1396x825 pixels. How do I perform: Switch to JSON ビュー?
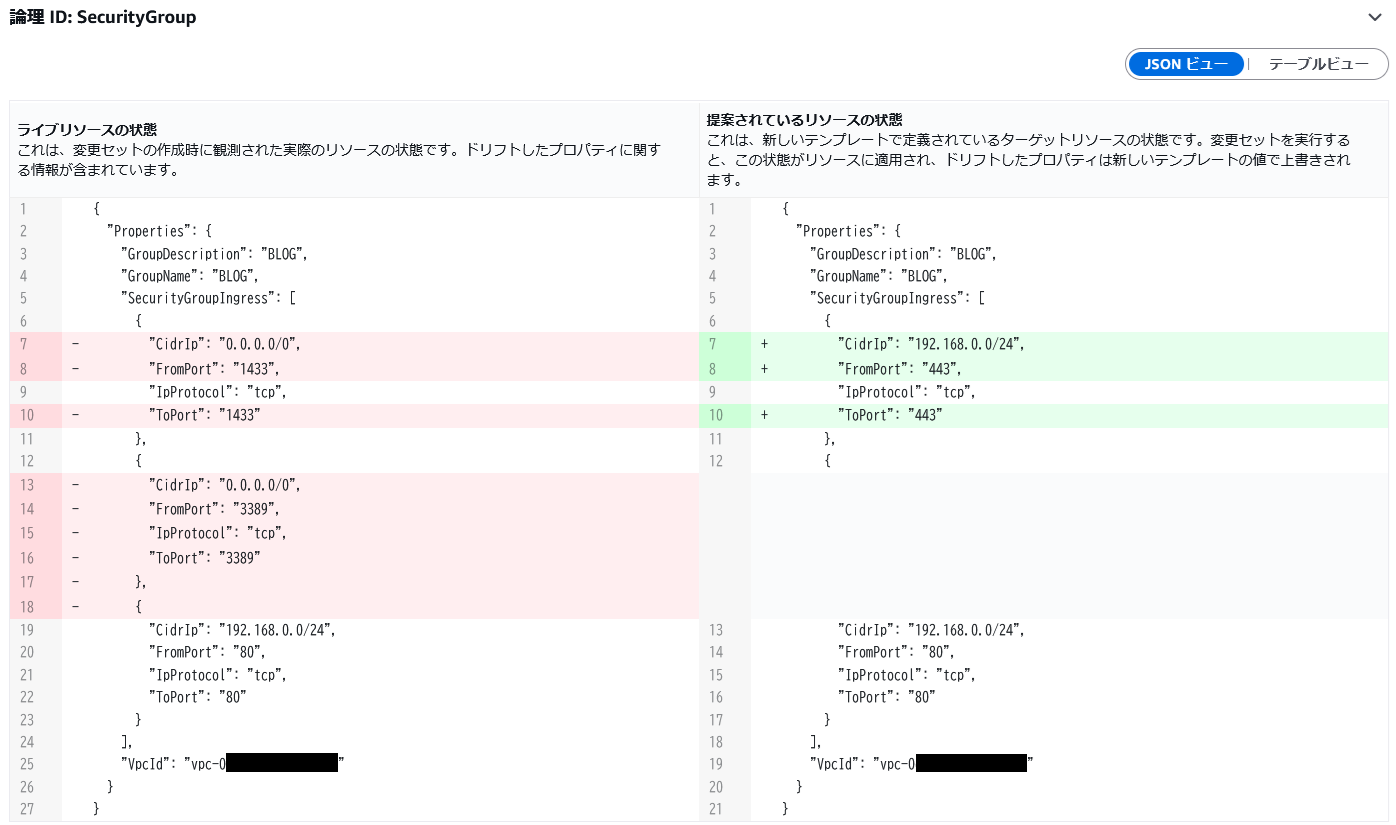[x=1186, y=64]
